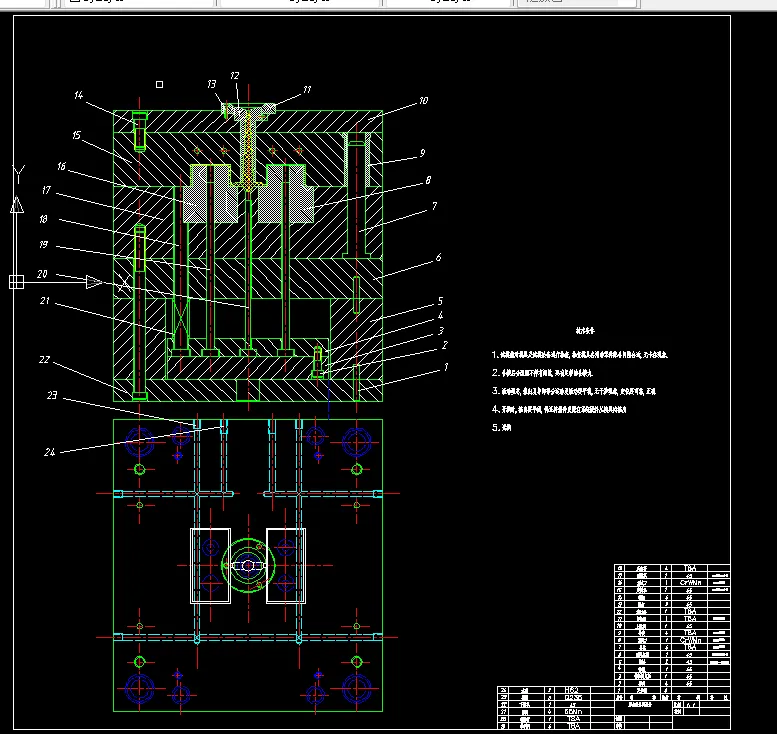
Task: Click part balloon number 19
Action: tap(43, 245)
